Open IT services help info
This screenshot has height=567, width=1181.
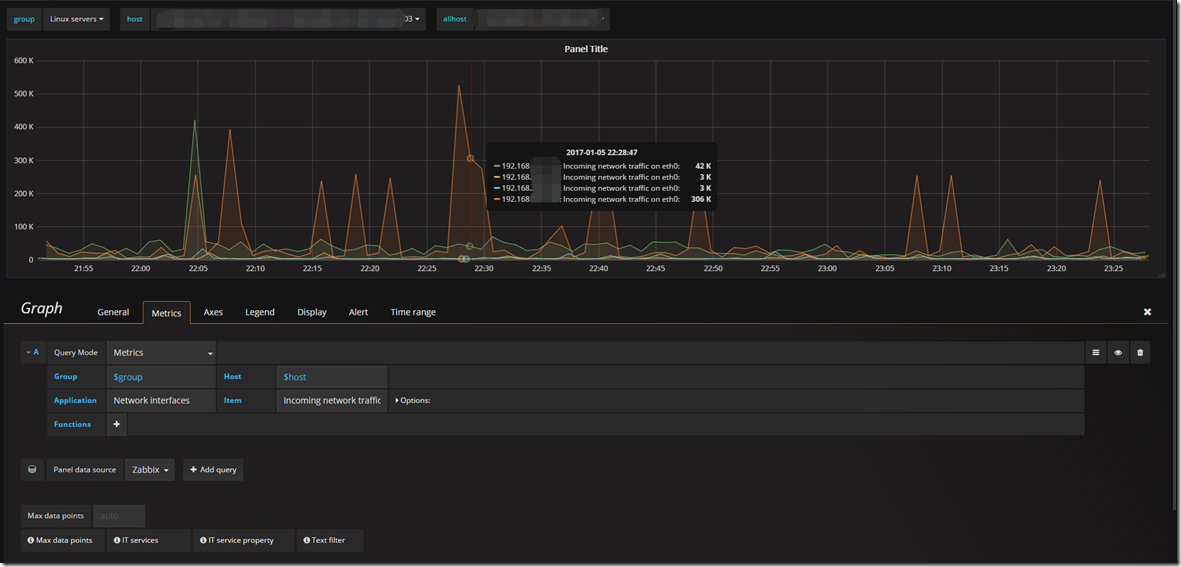point(148,541)
